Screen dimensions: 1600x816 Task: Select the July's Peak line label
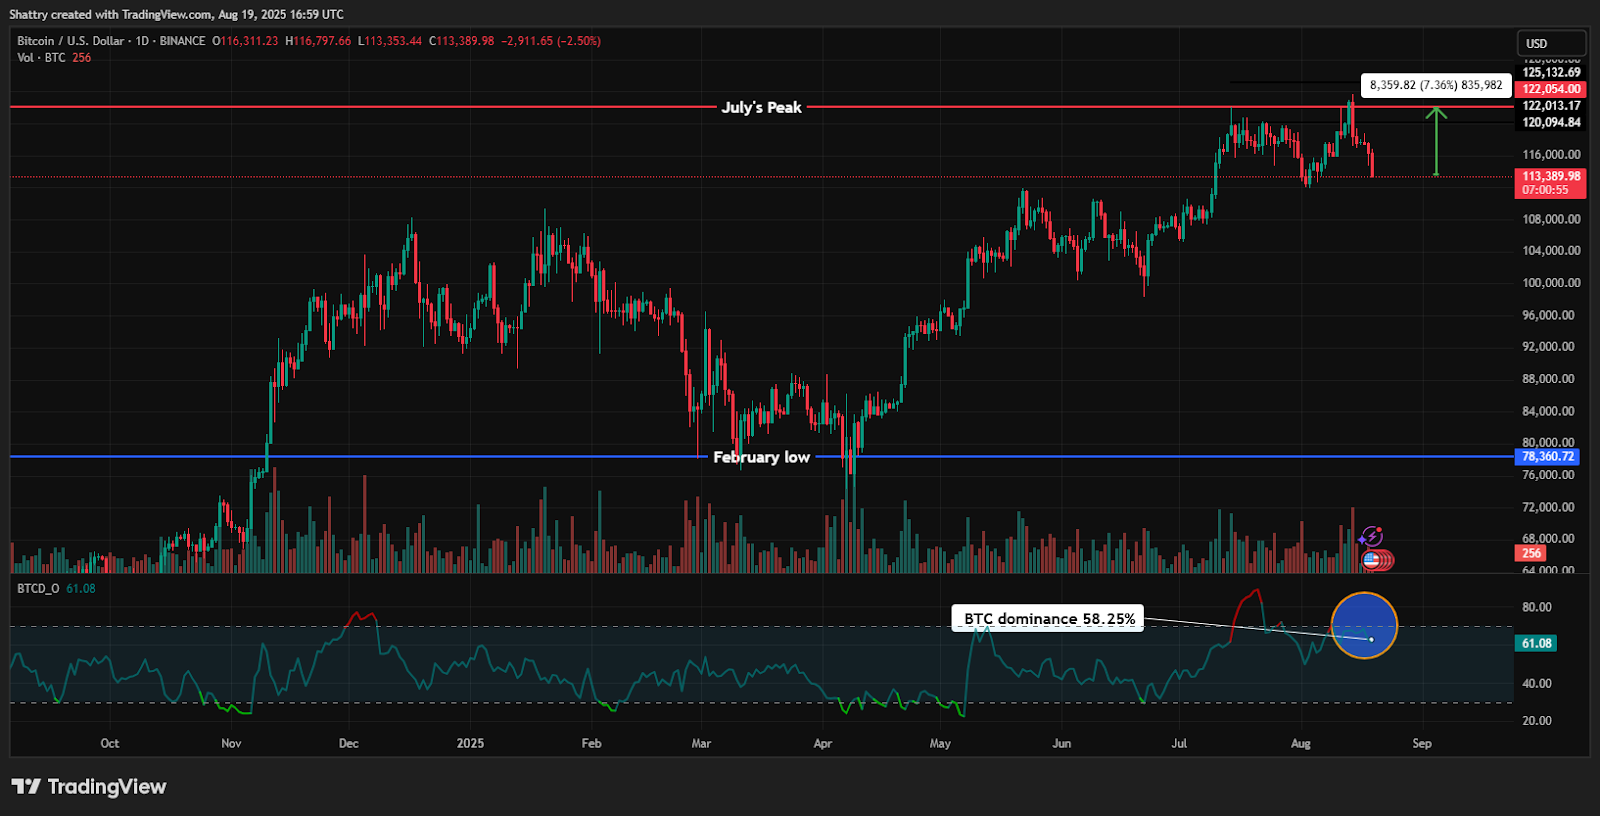point(762,107)
